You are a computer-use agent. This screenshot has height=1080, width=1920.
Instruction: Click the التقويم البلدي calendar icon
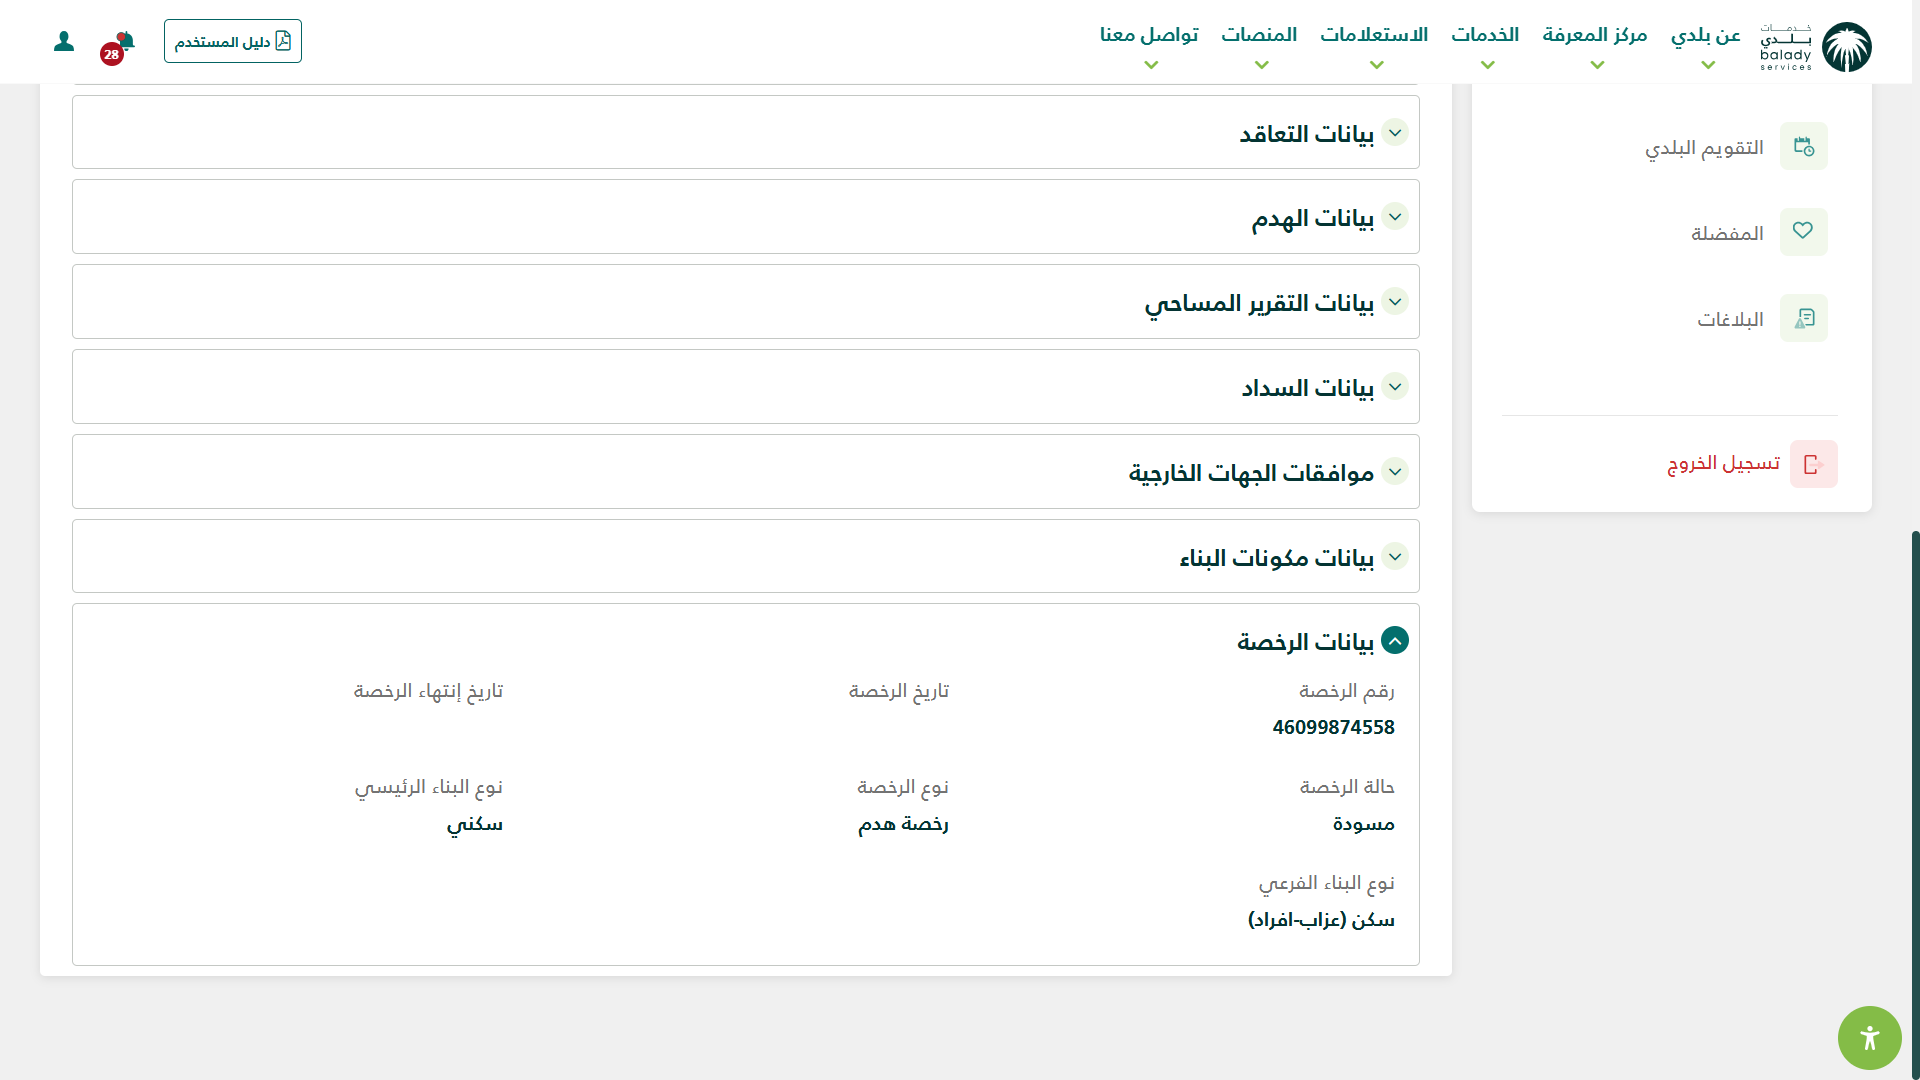[x=1803, y=147]
